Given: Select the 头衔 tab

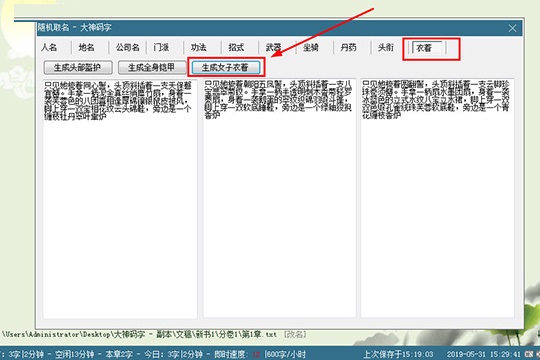Looking at the screenshot, I should coord(386,48).
